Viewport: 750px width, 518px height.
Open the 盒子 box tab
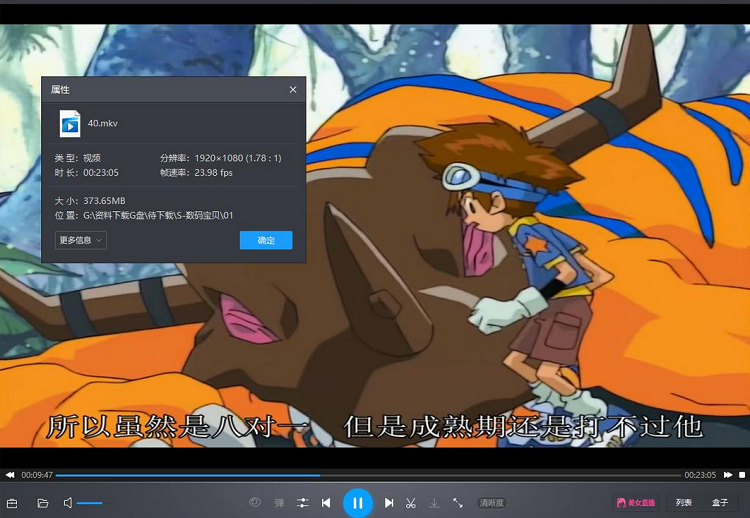[720, 502]
